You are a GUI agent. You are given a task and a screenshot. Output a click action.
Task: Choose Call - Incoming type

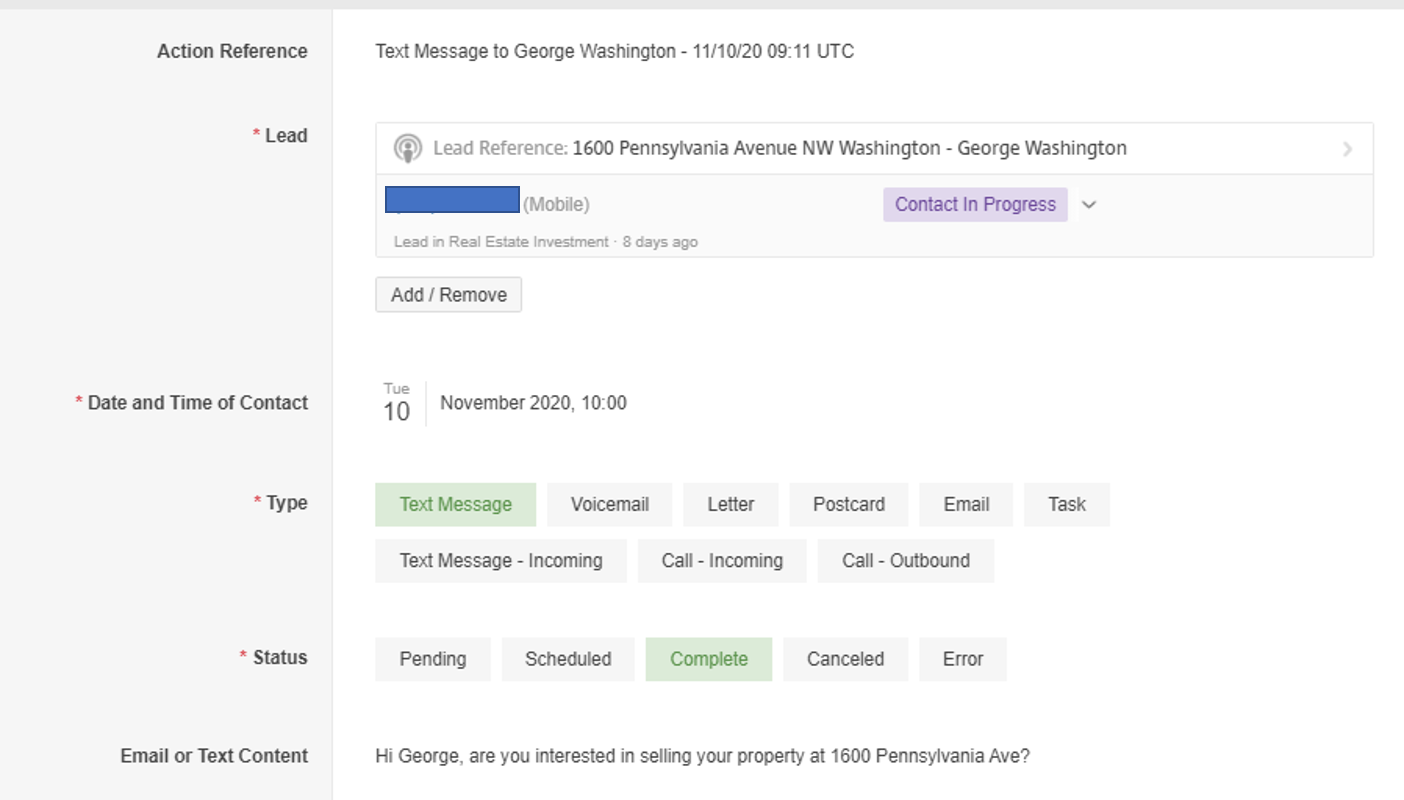pyautogui.click(x=721, y=561)
